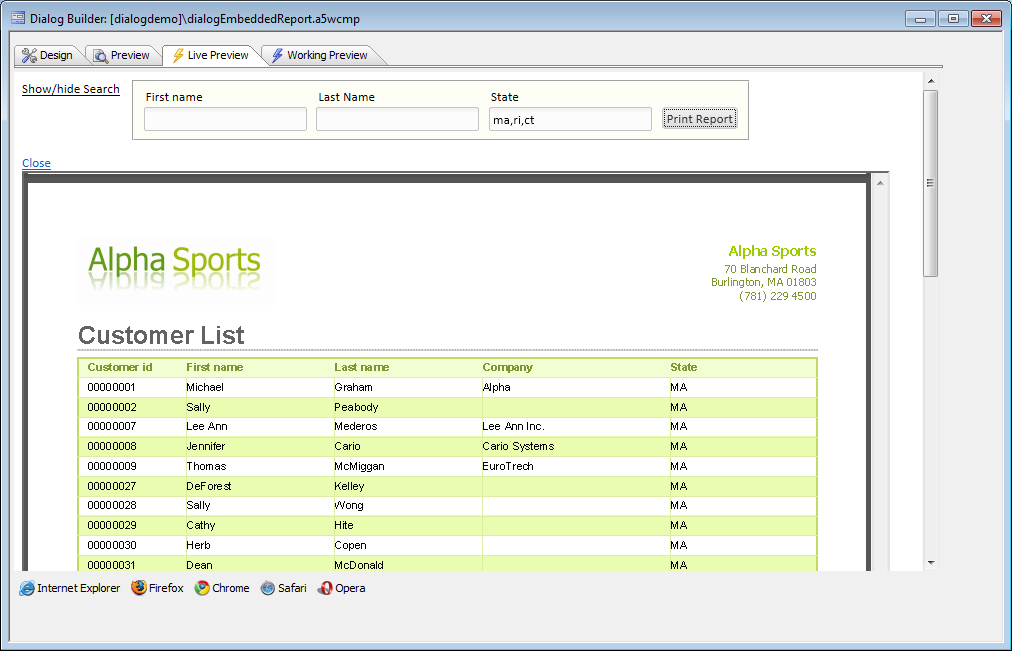Click customer id 00000030
The width and height of the screenshot is (1012, 651).
pyautogui.click(x=112, y=545)
